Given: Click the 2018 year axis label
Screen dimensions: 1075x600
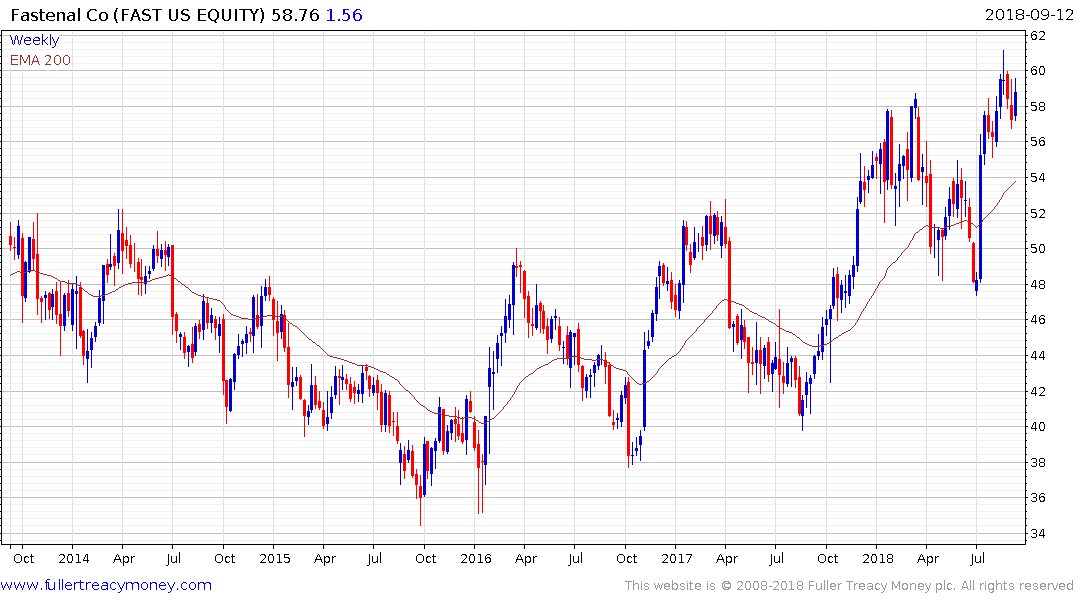Looking at the screenshot, I should pyautogui.click(x=878, y=558).
